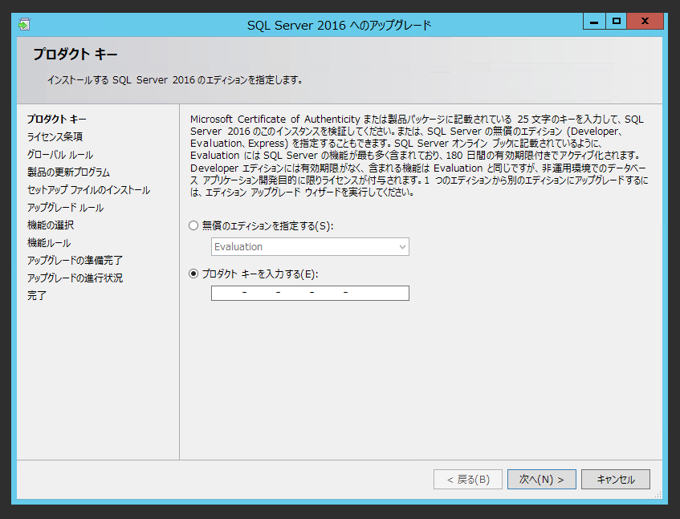Select 製品の更新プログラム step in sidebar
Screen dimensions: 680x519
(69, 172)
